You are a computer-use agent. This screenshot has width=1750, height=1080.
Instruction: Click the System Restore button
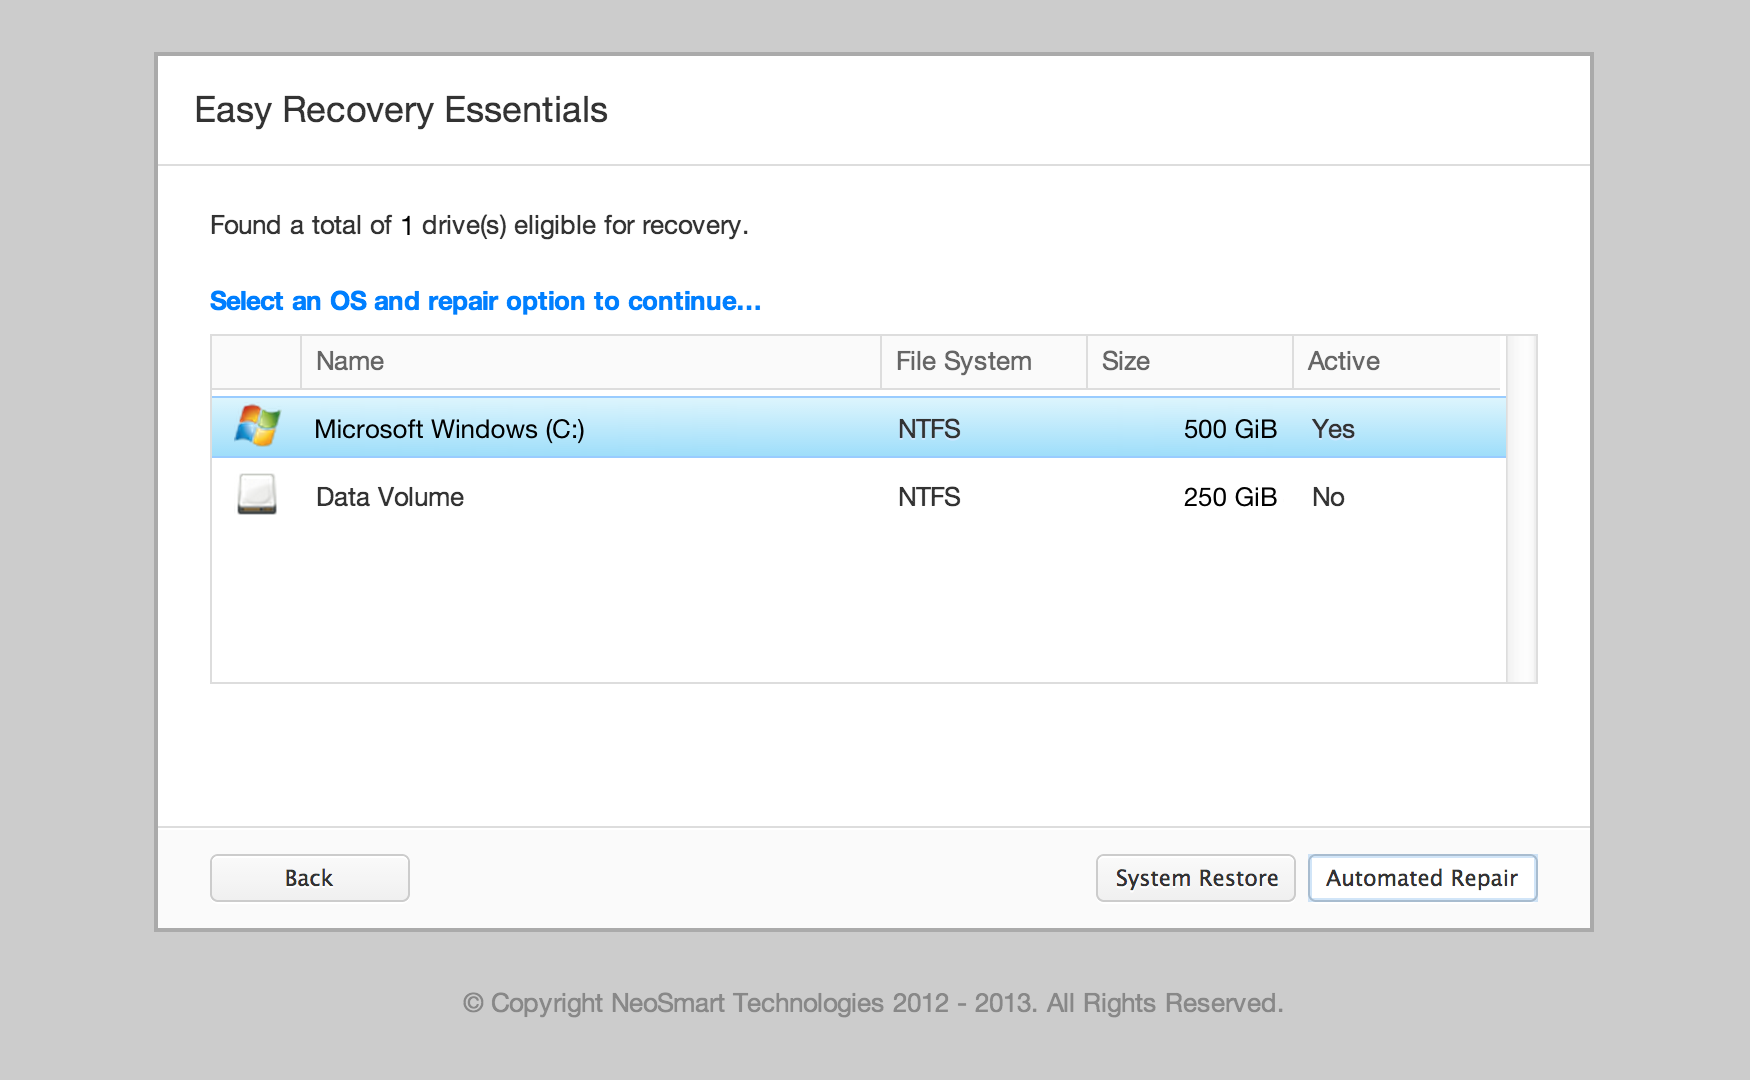pos(1195,878)
